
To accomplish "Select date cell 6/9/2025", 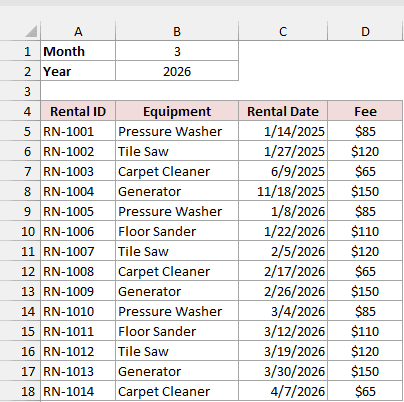I will (283, 171).
